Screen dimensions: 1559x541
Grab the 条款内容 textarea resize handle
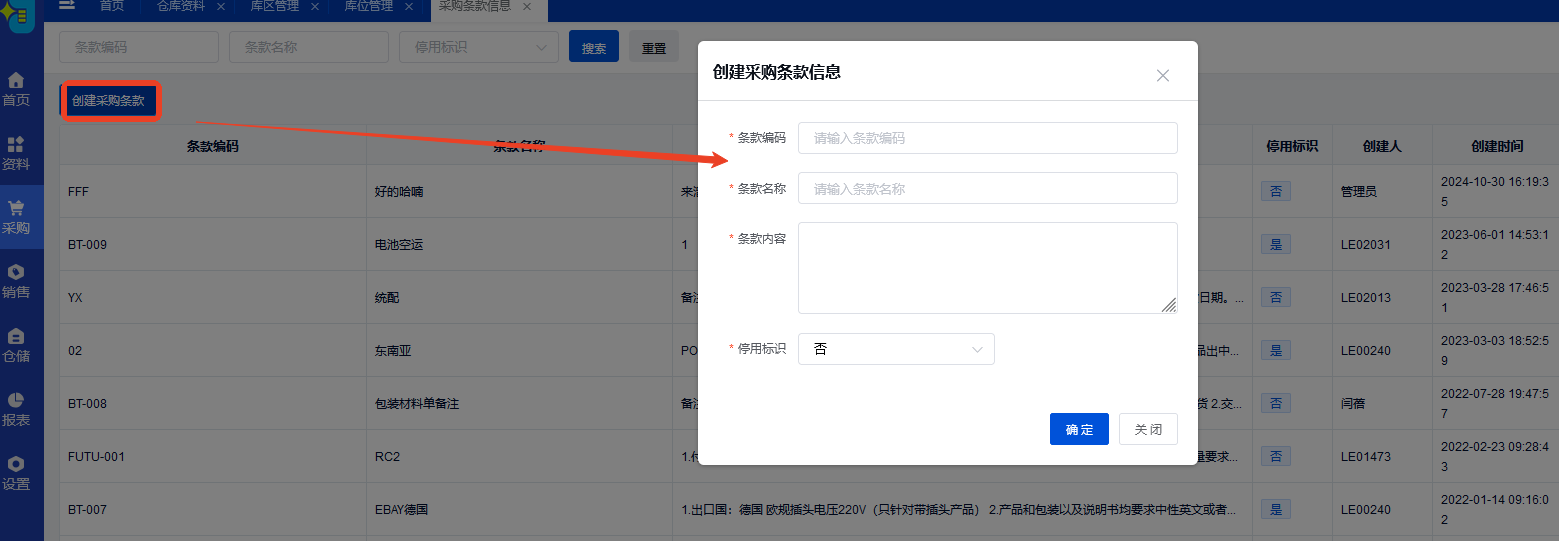click(x=1169, y=305)
